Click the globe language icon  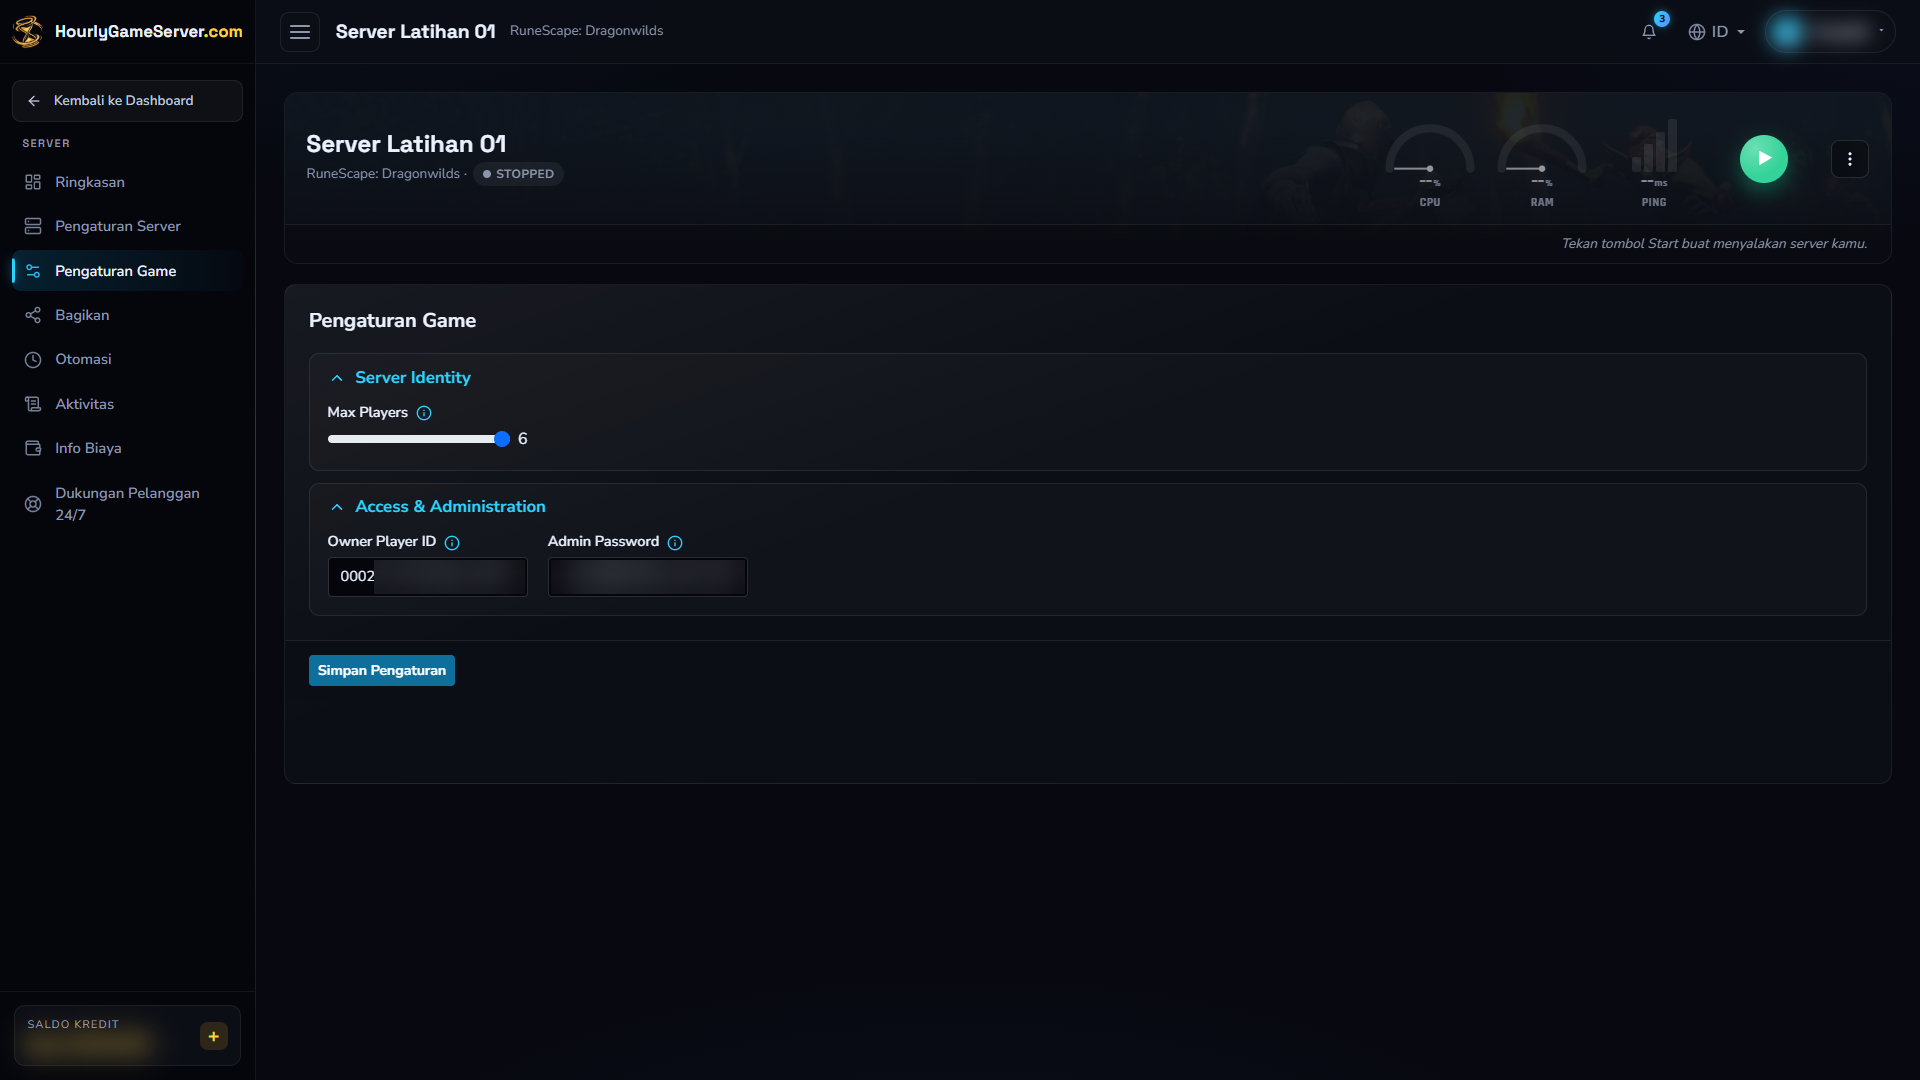coord(1697,32)
